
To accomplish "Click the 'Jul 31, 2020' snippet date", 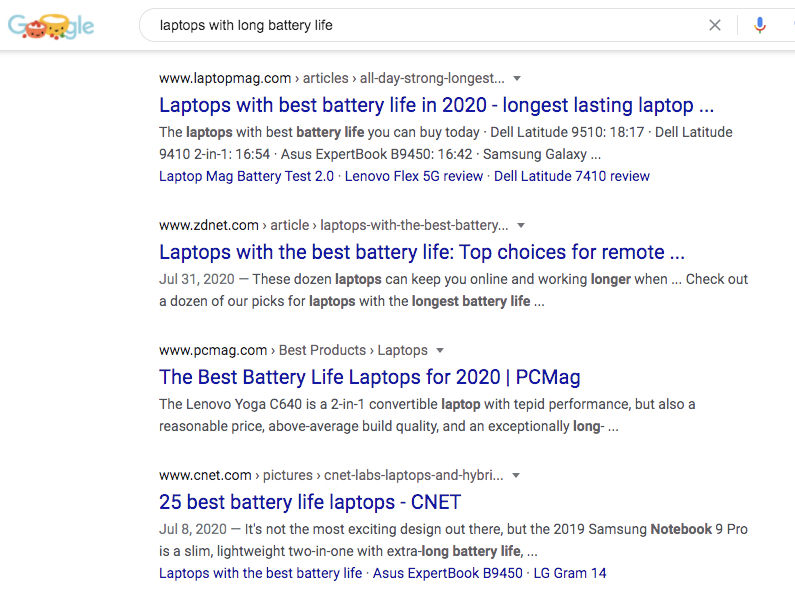I will (197, 280).
